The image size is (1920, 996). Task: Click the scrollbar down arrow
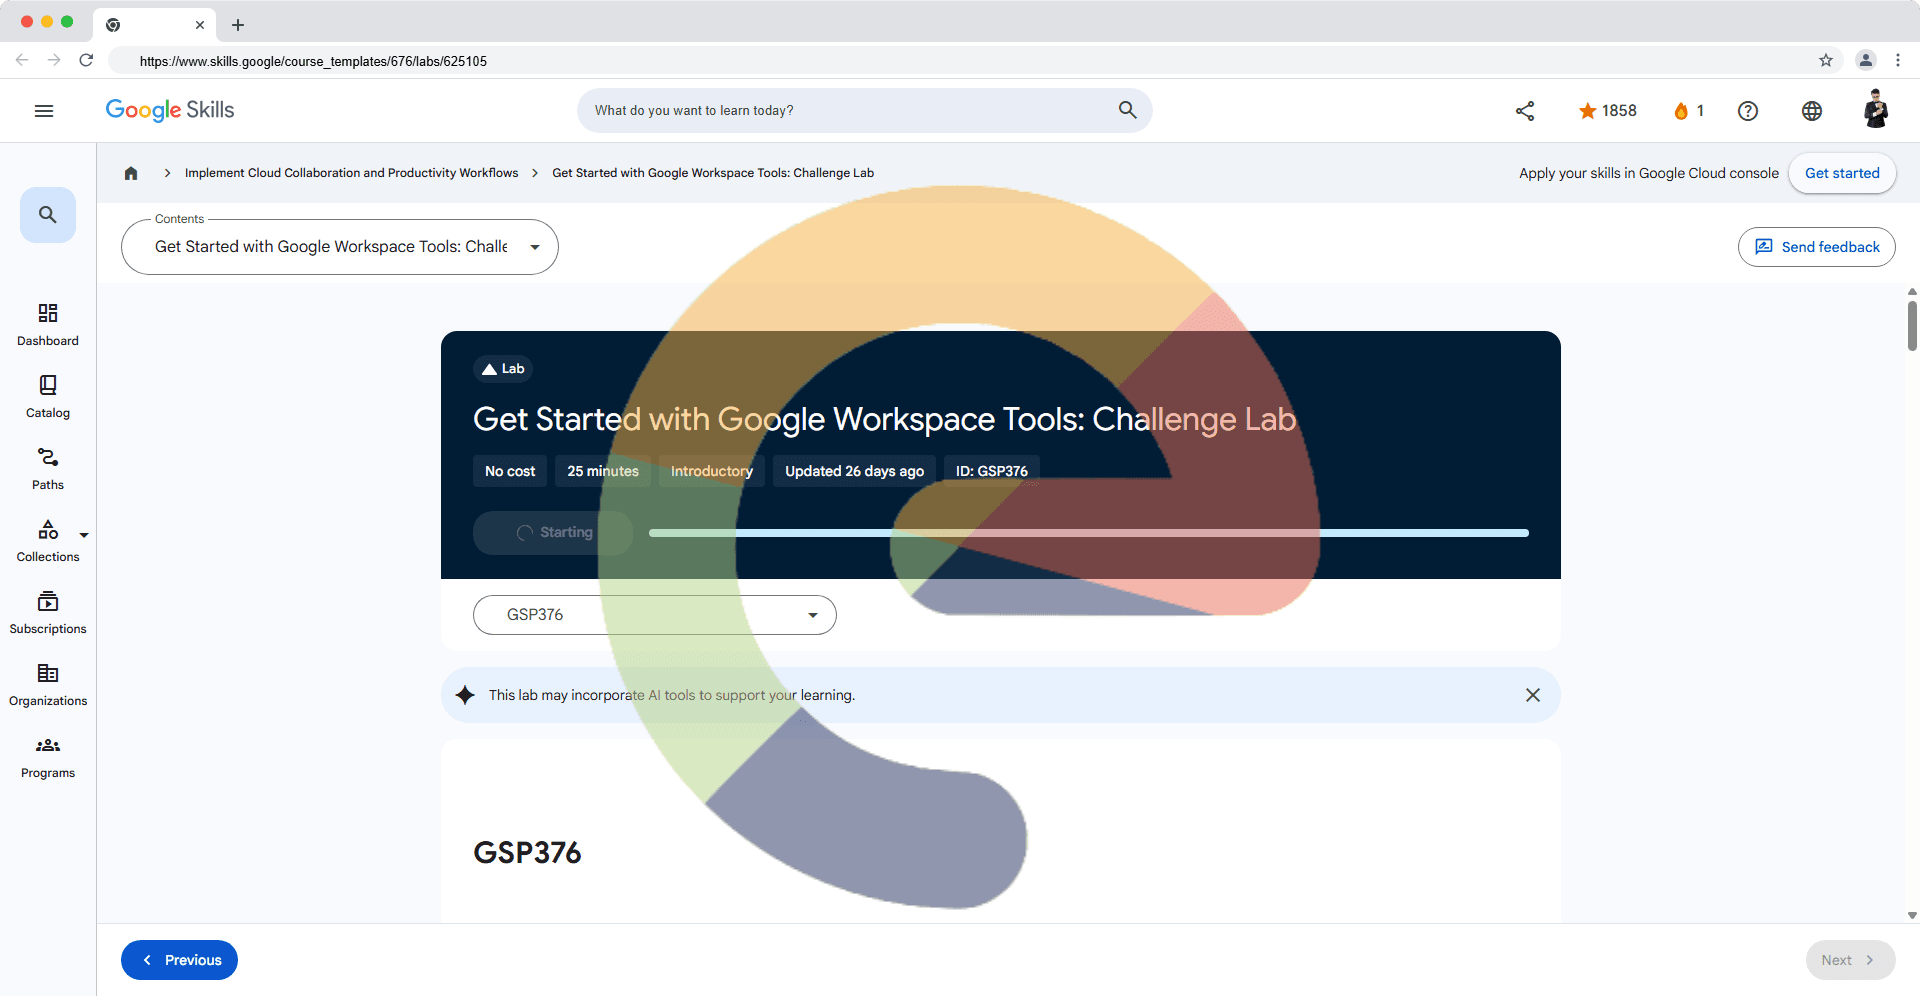(x=1912, y=915)
